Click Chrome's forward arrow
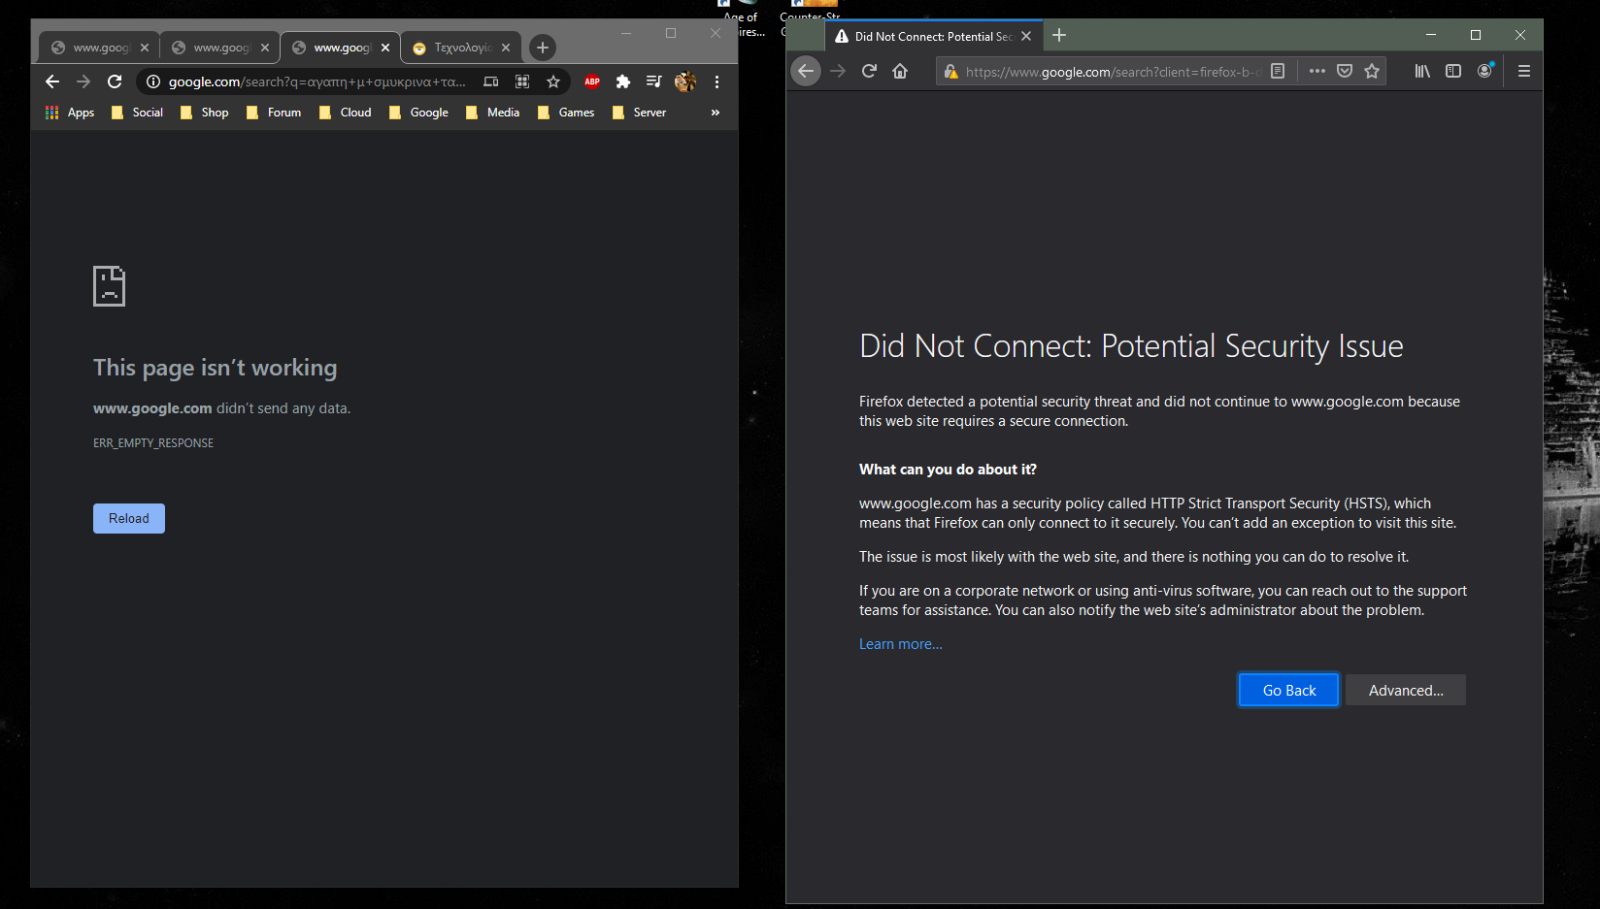 coord(83,82)
